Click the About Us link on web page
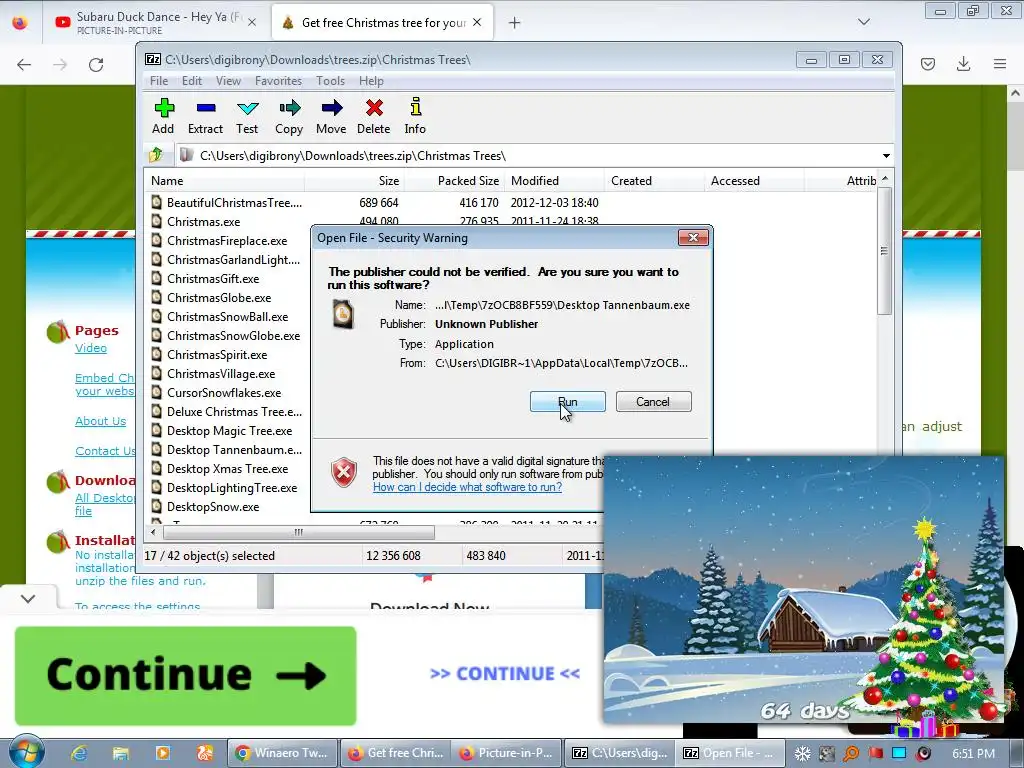This screenshot has height=768, width=1024. click(x=101, y=421)
